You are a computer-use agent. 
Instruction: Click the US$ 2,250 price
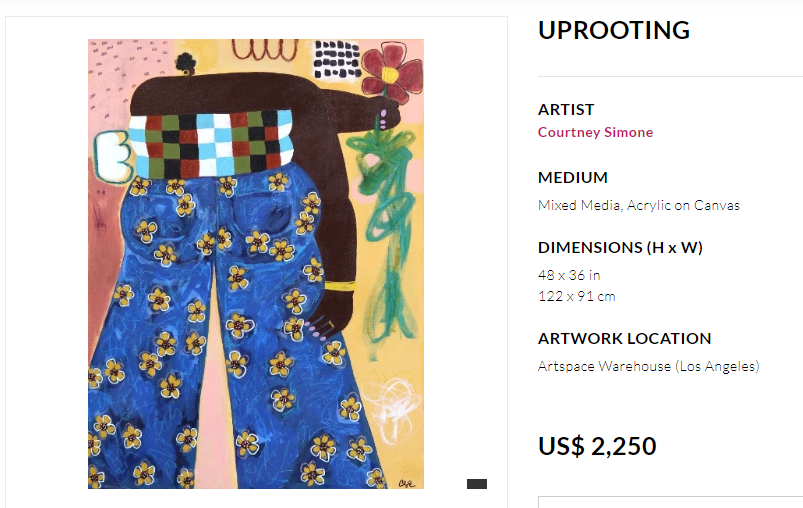tap(597, 446)
